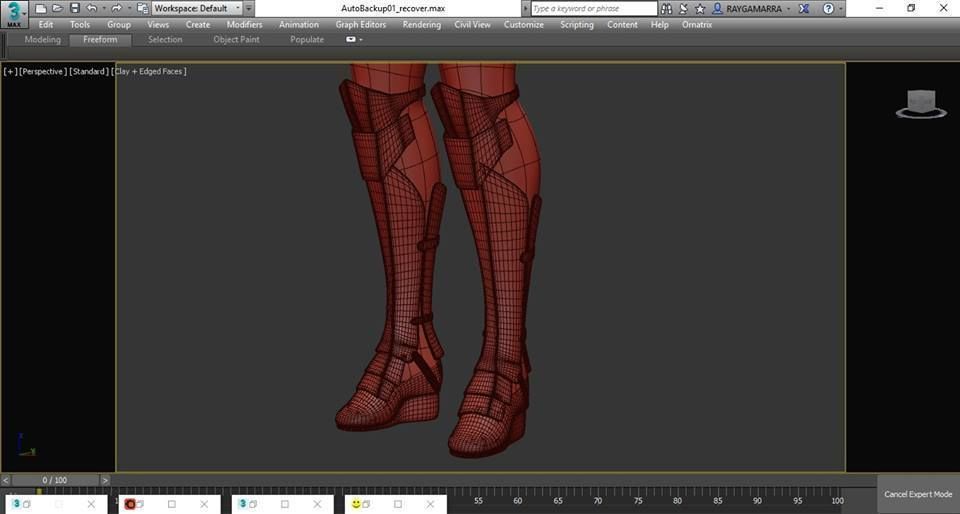Switch to the Populate ribbon tab

click(307, 40)
